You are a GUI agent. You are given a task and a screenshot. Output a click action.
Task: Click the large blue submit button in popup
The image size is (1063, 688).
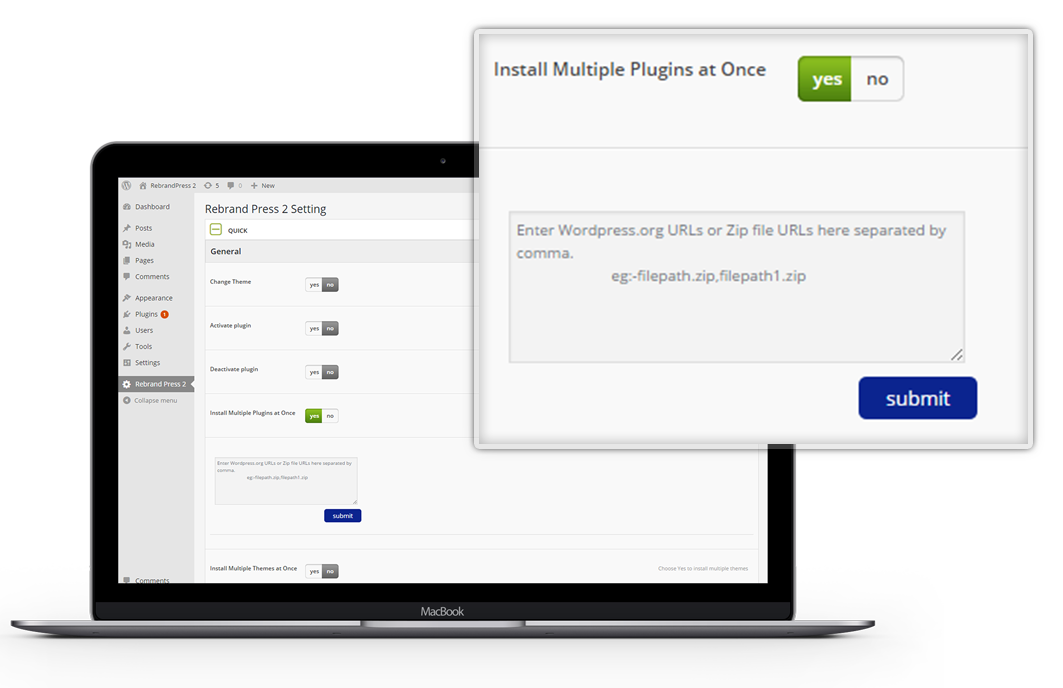(917, 398)
